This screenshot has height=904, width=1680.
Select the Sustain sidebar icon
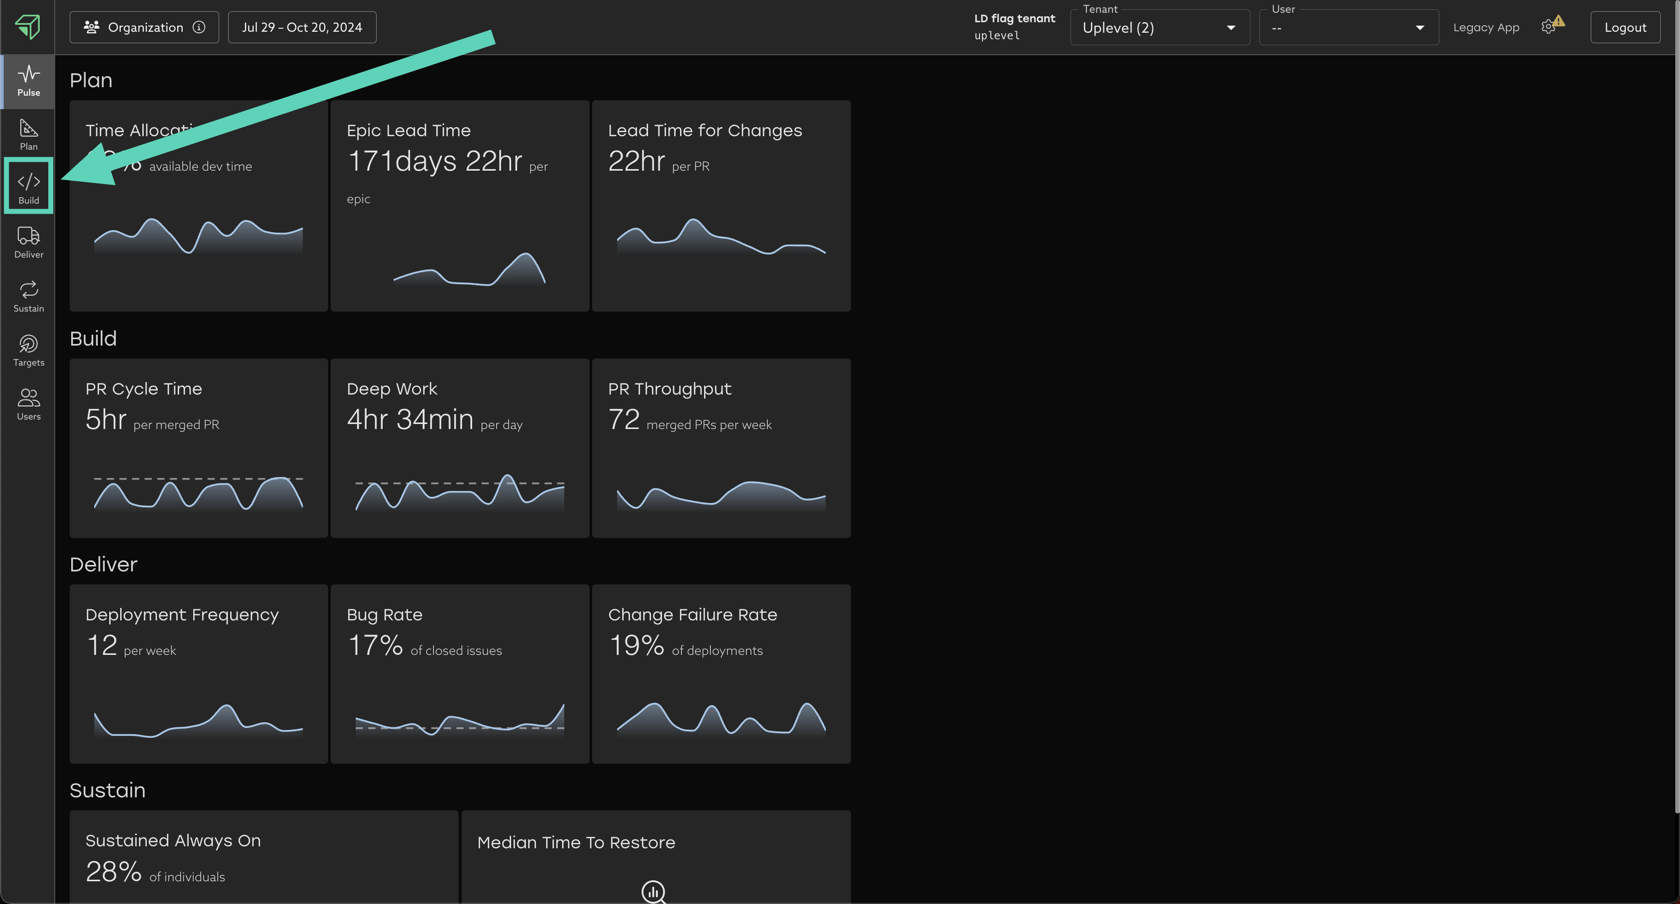[x=28, y=296]
